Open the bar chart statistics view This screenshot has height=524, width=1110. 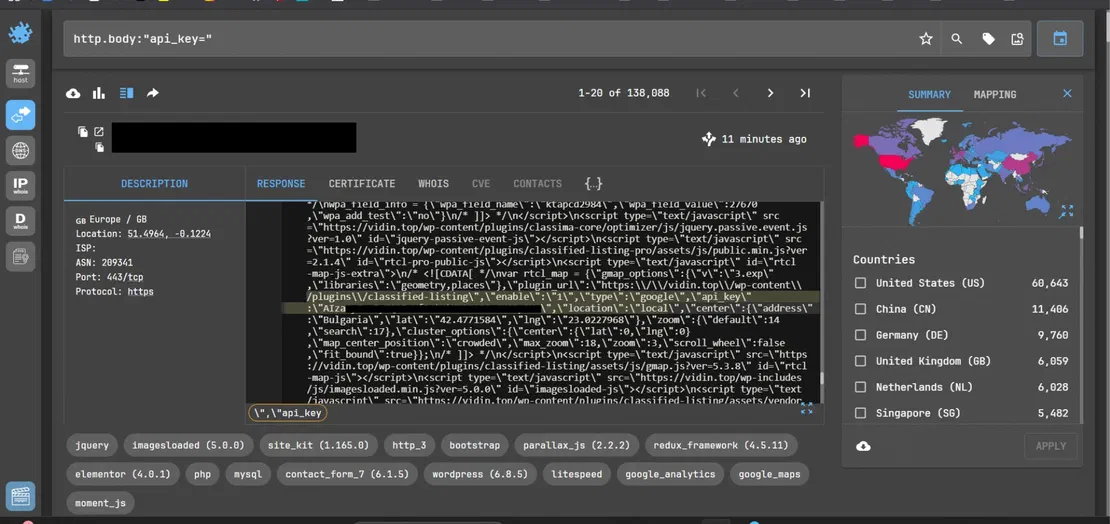click(x=99, y=93)
